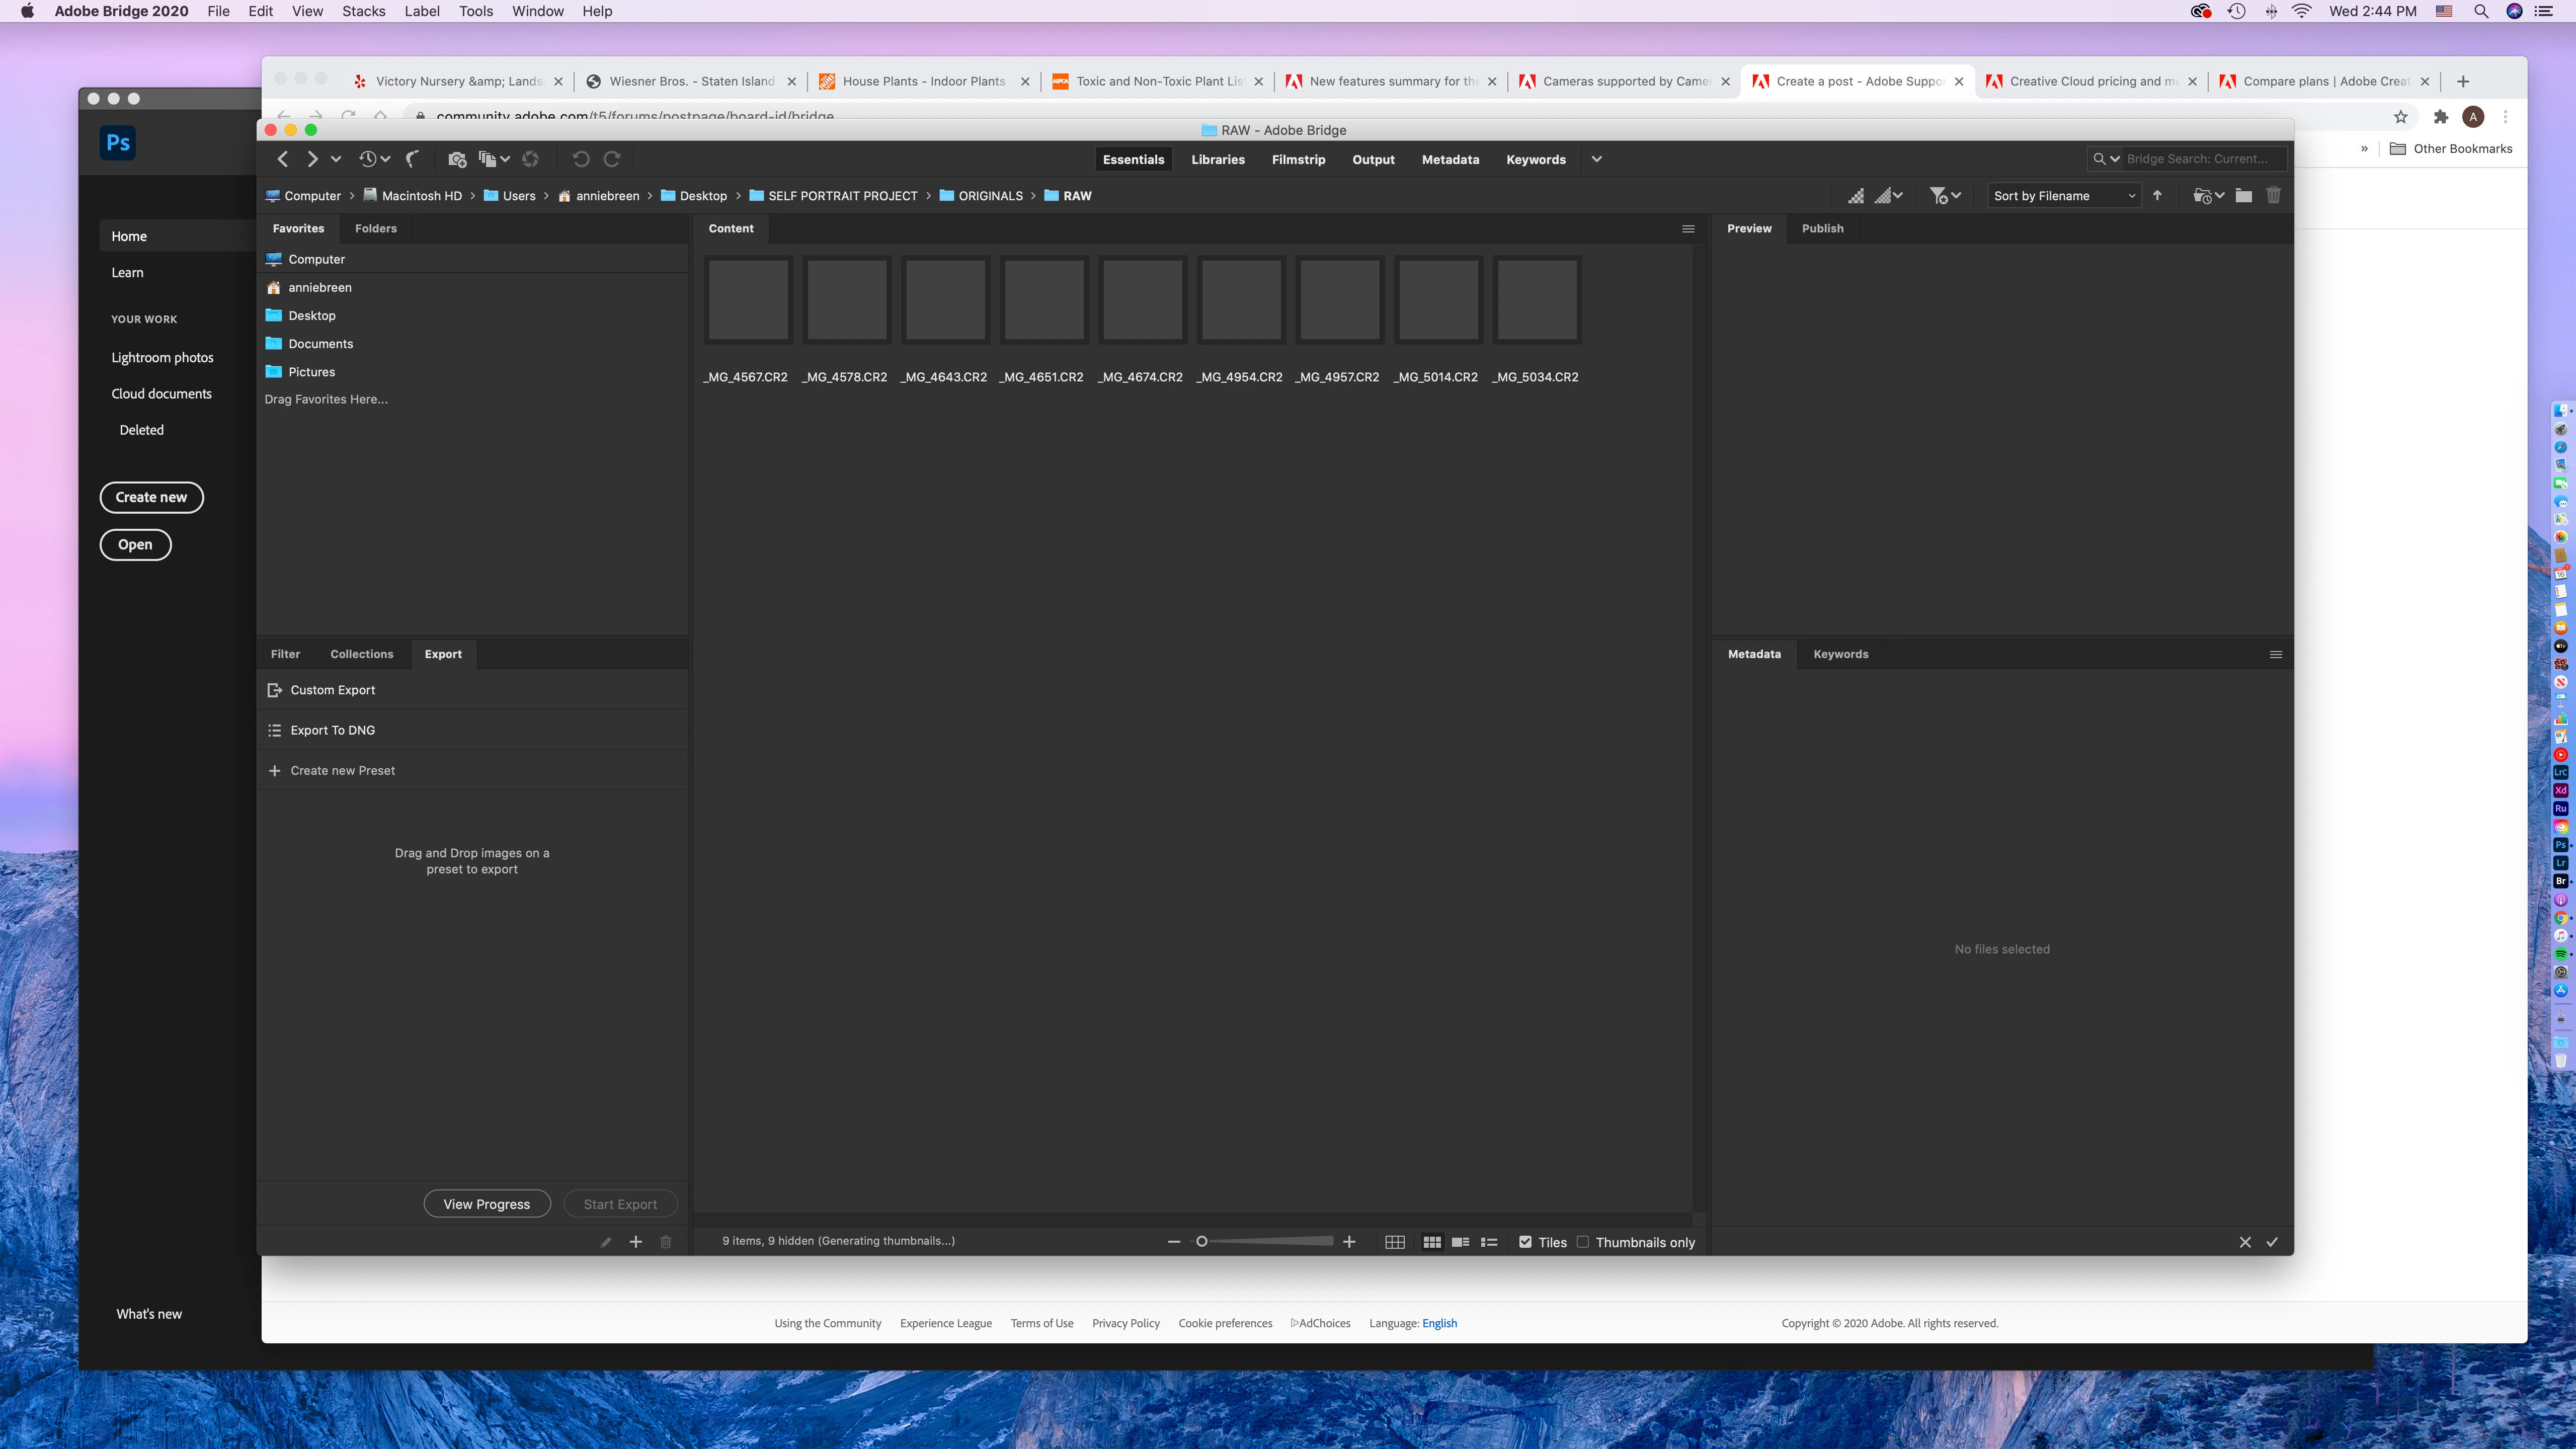Click the boomerang return-to-app icon

tap(412, 159)
